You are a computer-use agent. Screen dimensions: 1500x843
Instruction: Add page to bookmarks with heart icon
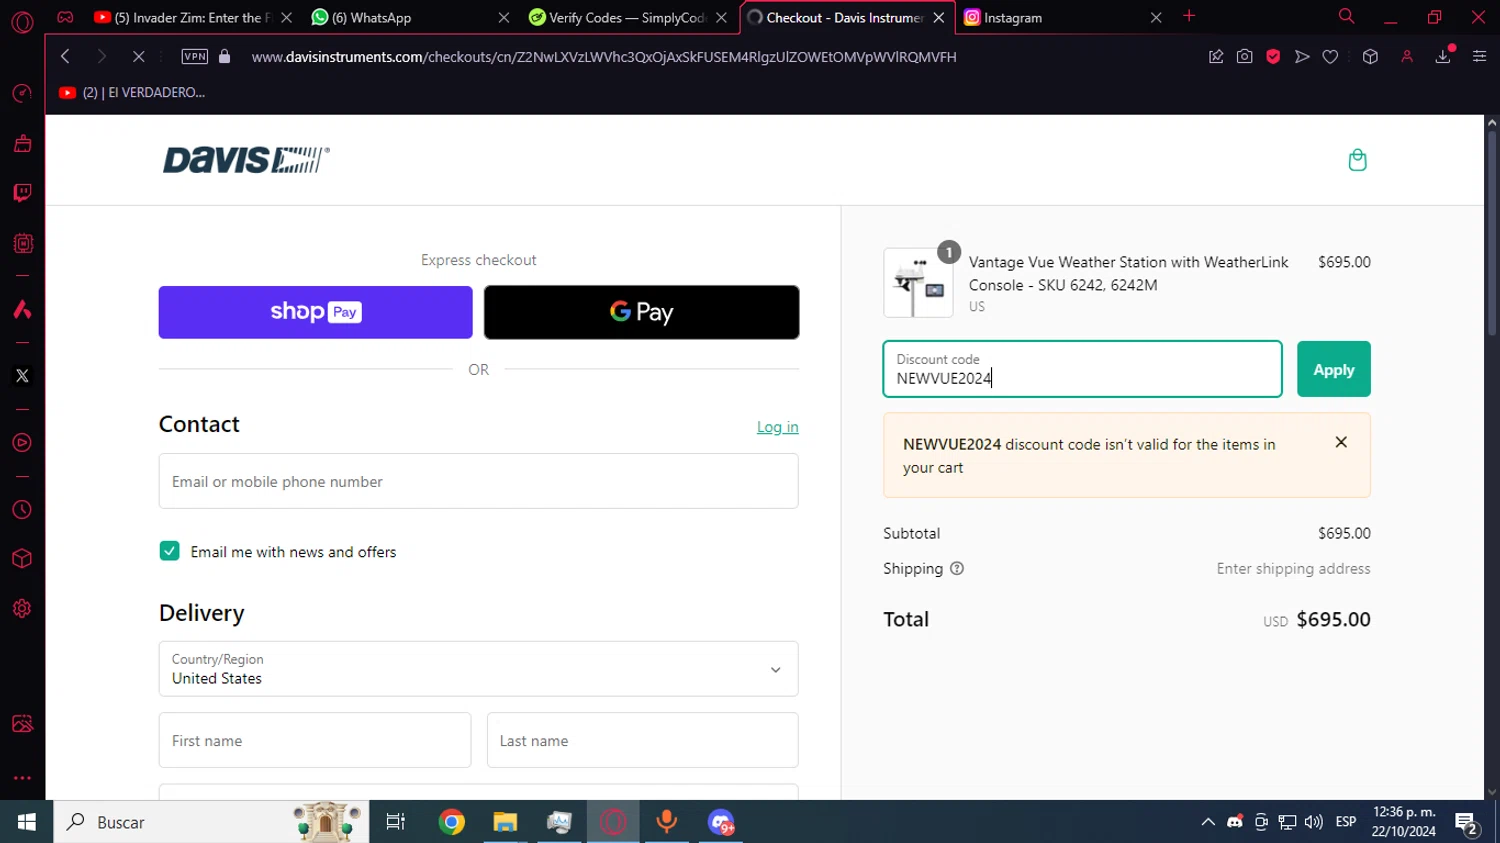(x=1330, y=57)
